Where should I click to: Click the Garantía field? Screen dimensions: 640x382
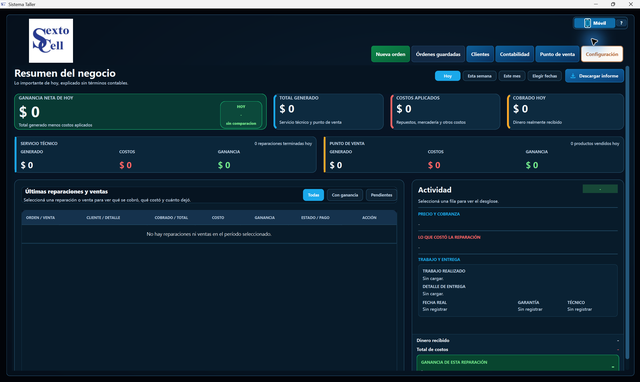coord(530,306)
